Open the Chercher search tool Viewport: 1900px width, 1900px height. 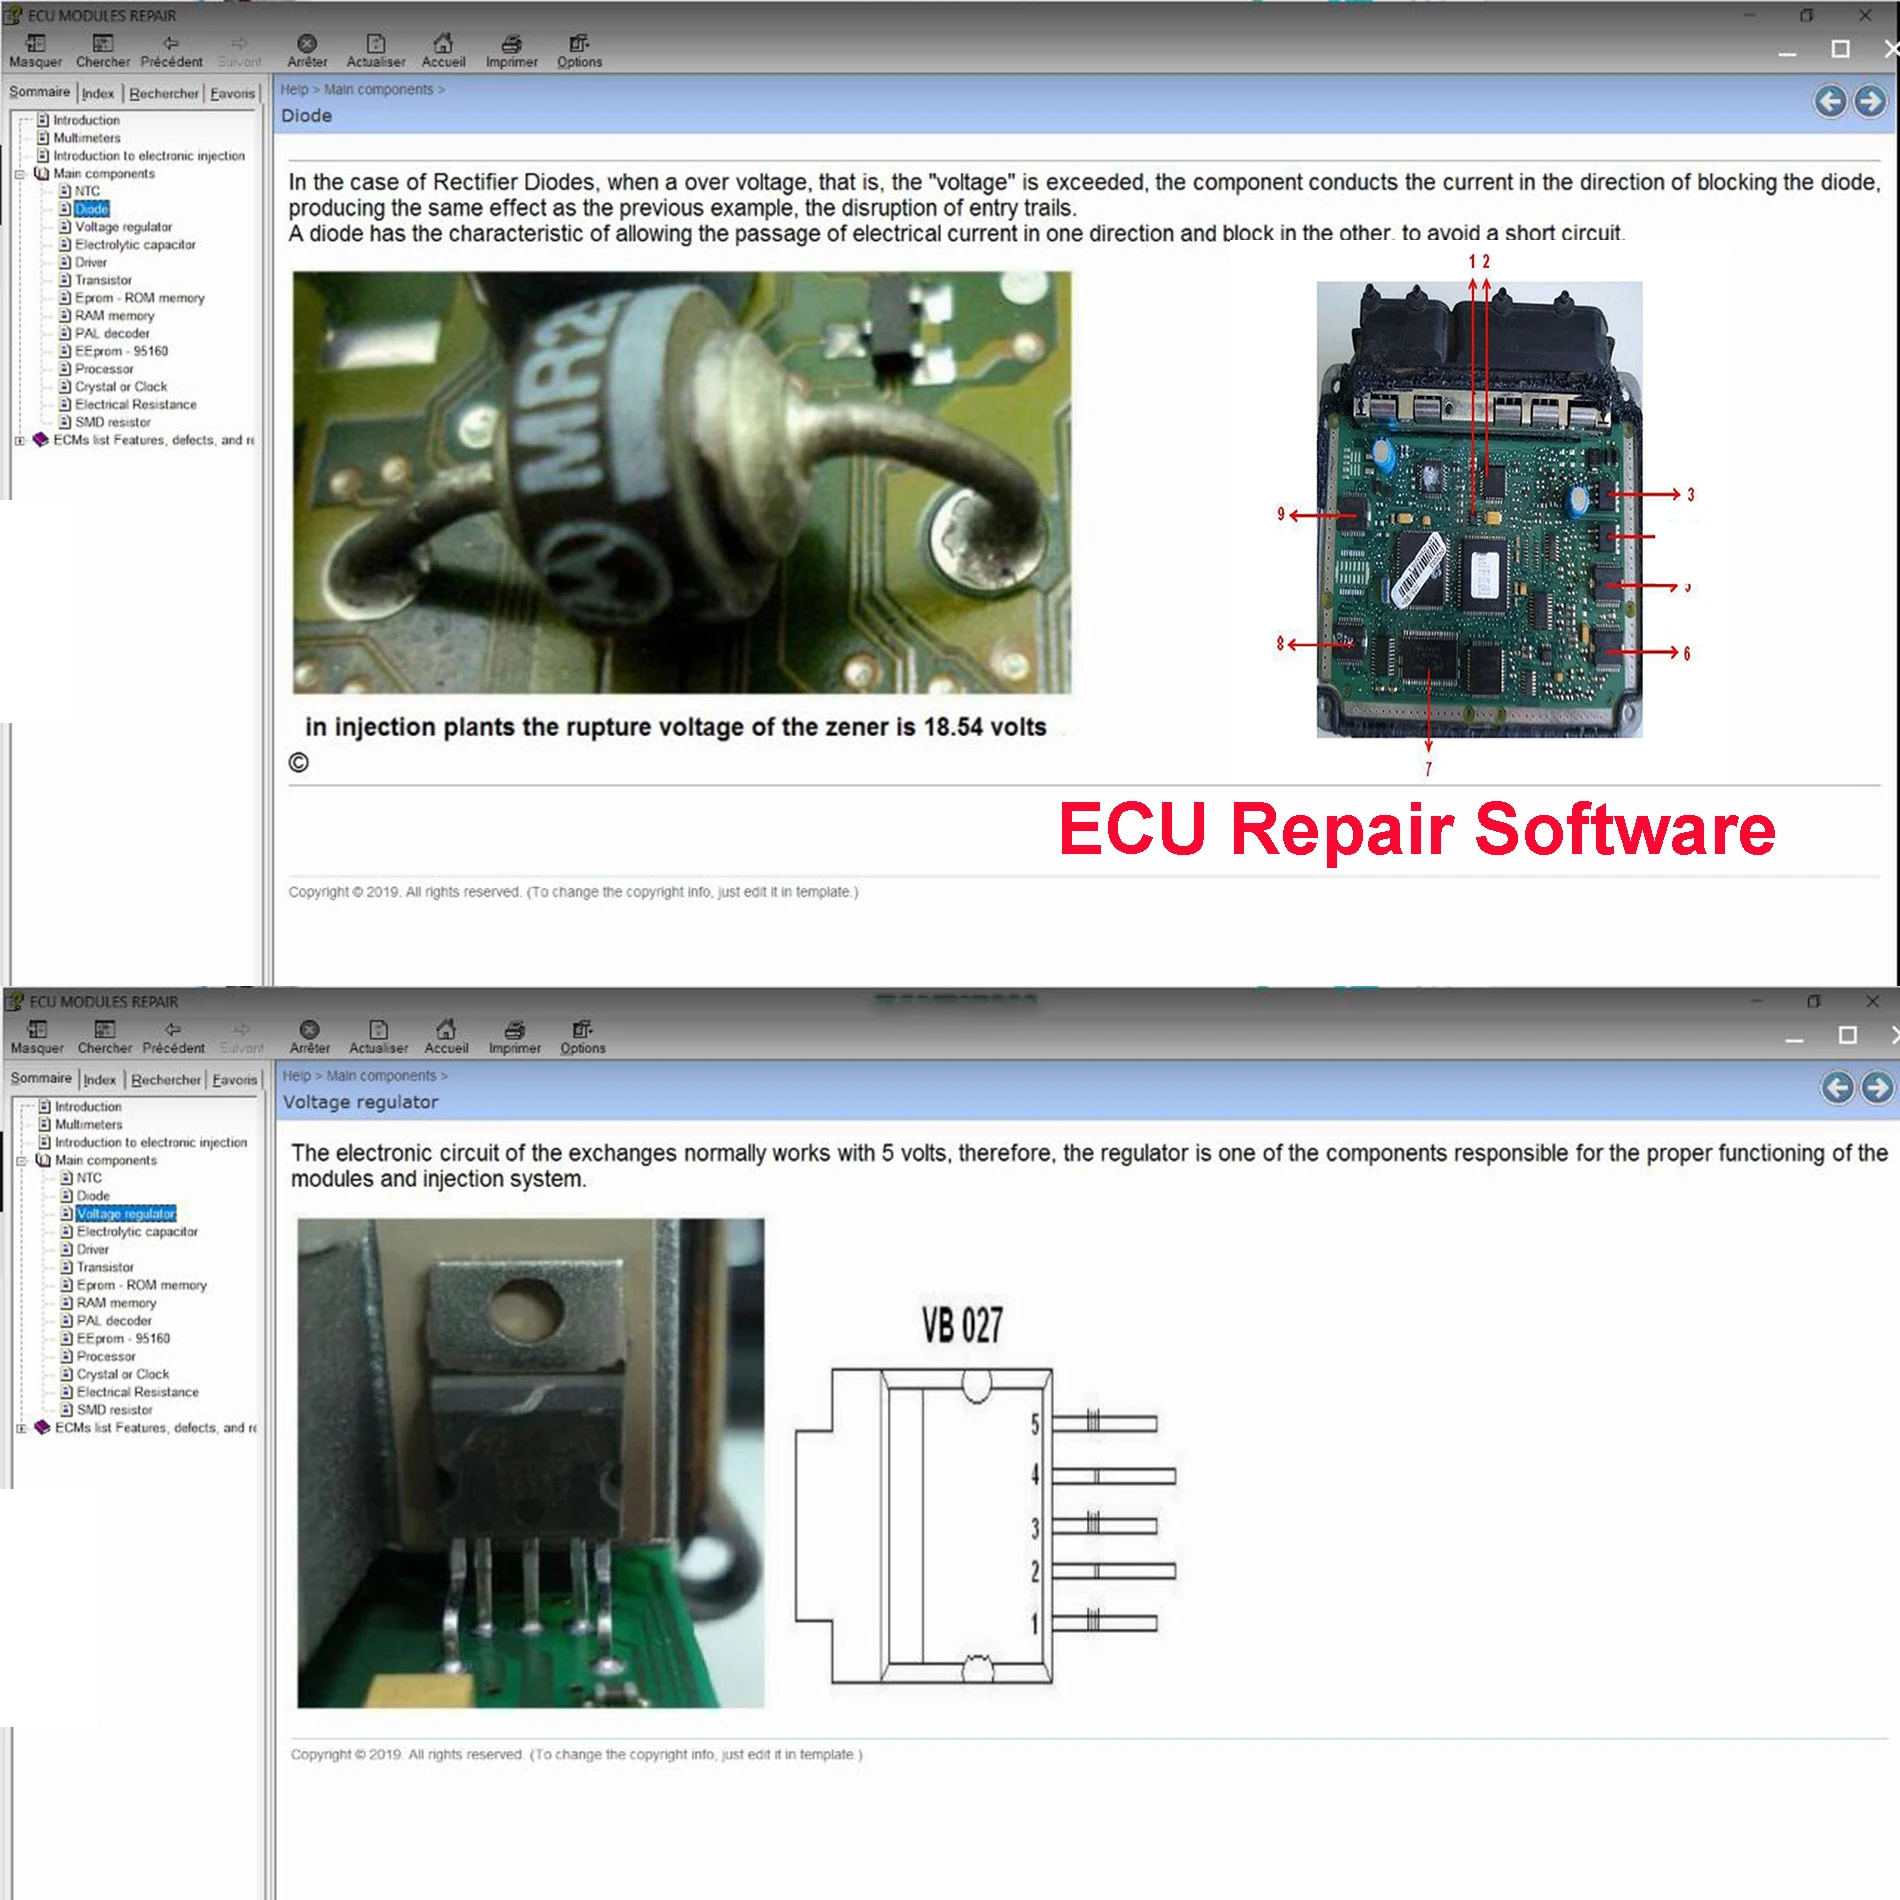103,45
